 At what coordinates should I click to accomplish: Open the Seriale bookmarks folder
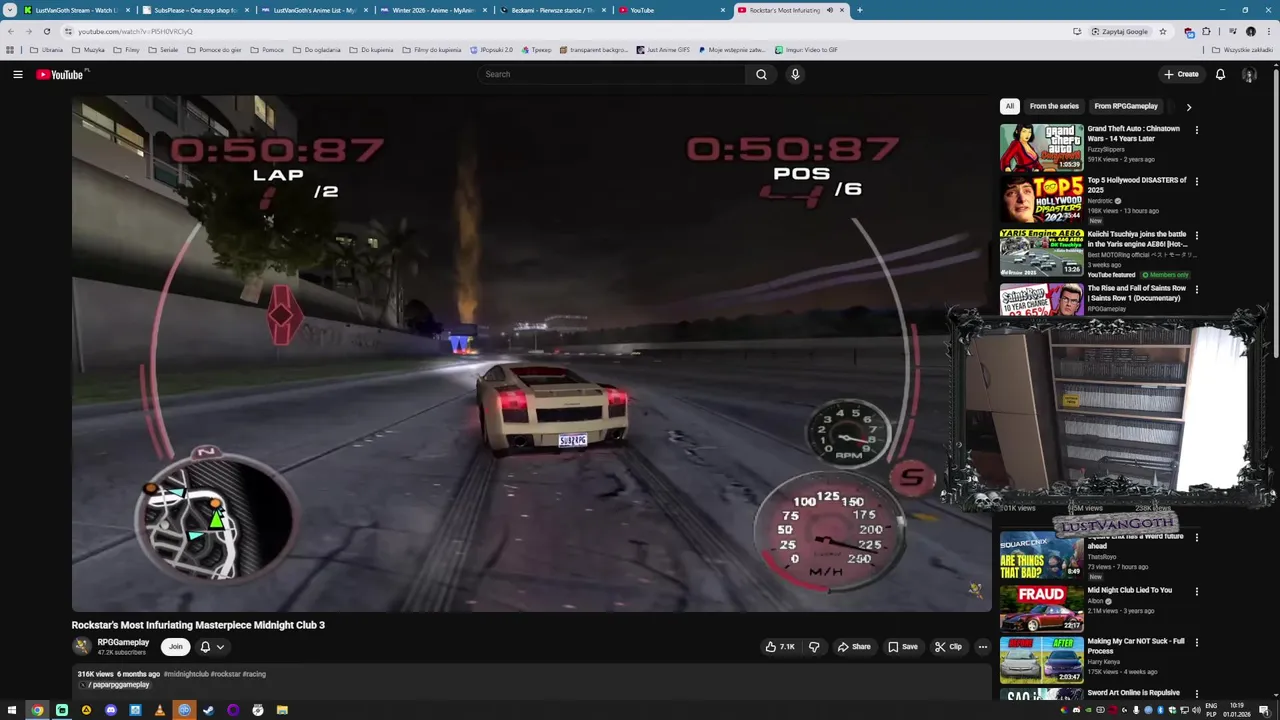click(x=163, y=50)
